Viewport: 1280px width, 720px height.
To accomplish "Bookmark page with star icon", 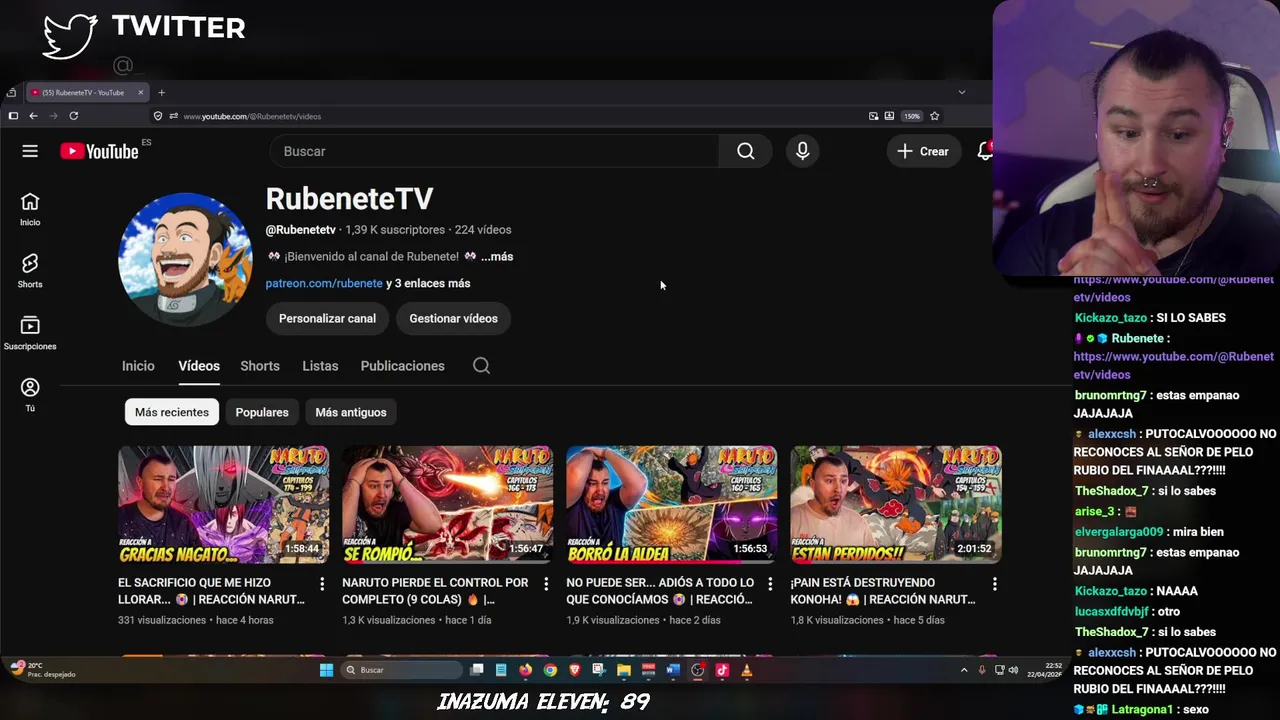I will click(935, 116).
